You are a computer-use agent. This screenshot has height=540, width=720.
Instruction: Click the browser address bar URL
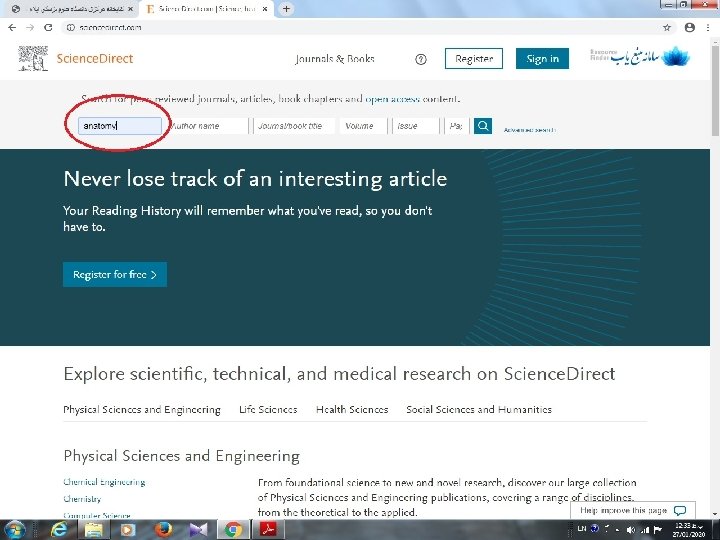[x=110, y=28]
